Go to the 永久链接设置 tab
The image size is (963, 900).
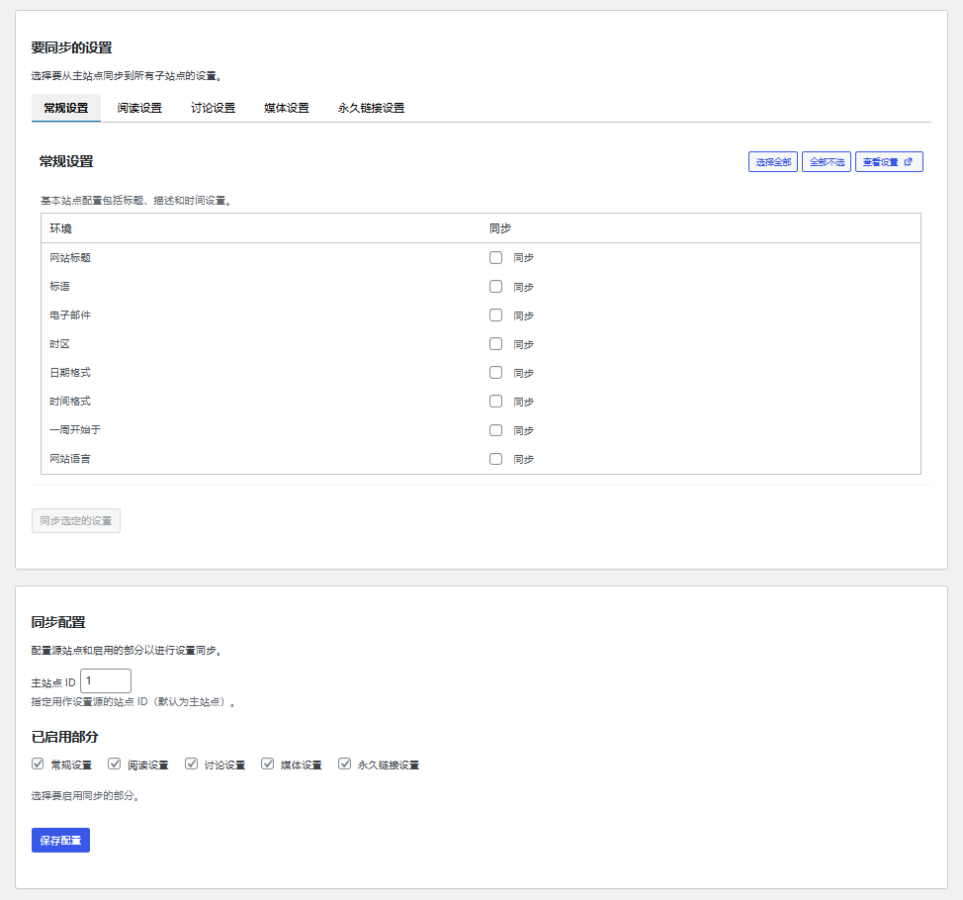tap(371, 108)
